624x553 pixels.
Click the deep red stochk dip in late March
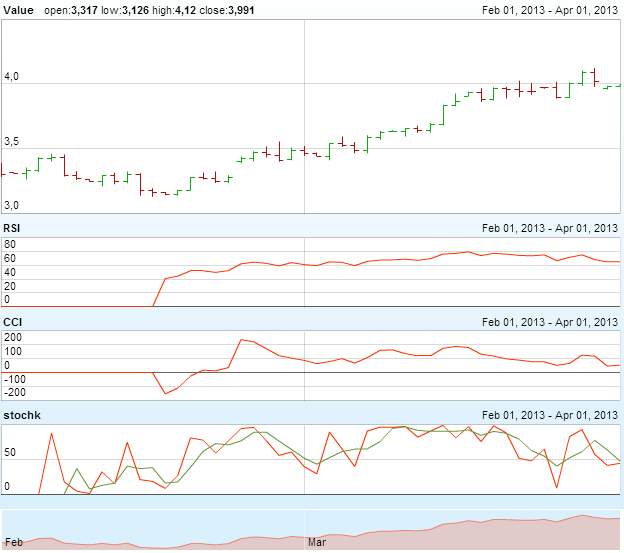pyautogui.click(x=557, y=487)
